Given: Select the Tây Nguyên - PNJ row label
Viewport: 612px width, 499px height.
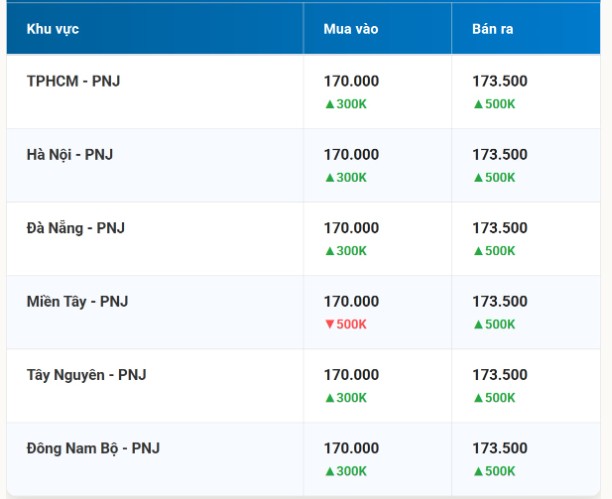Looking at the screenshot, I should pyautogui.click(x=86, y=375).
